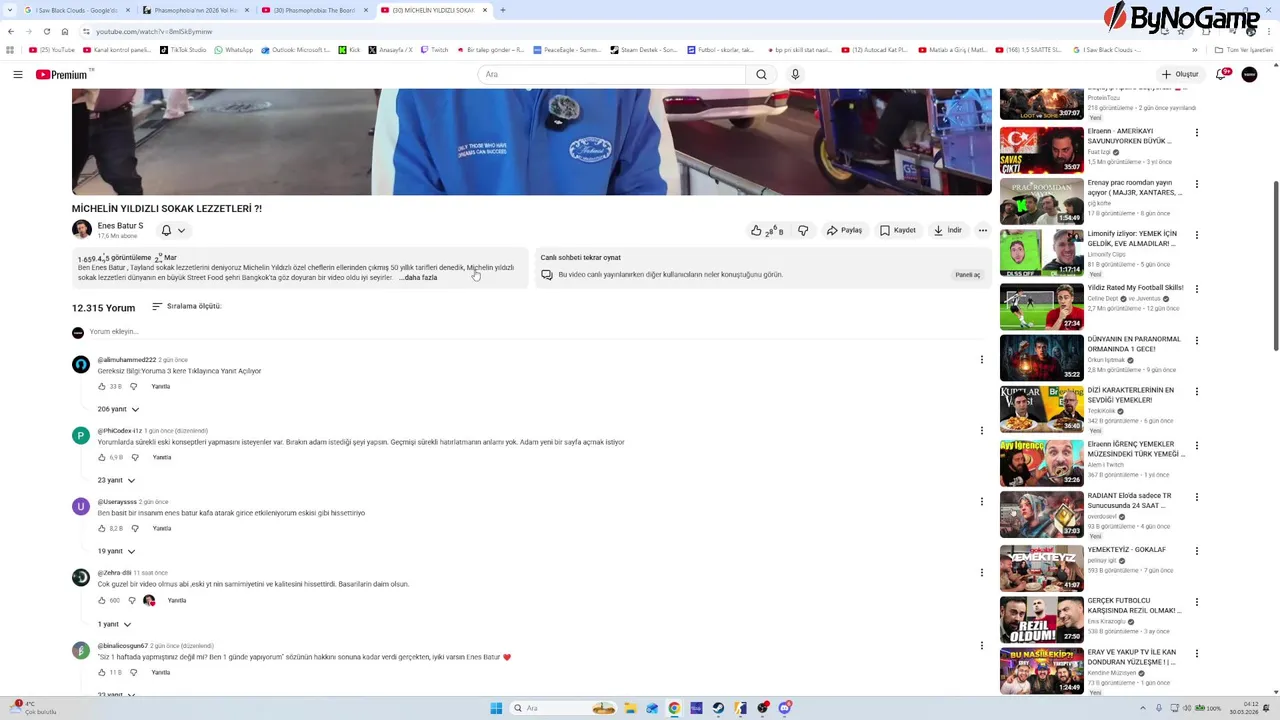Image resolution: width=1280 pixels, height=720 pixels.
Task: Open Windows Start menu
Action: click(x=496, y=708)
